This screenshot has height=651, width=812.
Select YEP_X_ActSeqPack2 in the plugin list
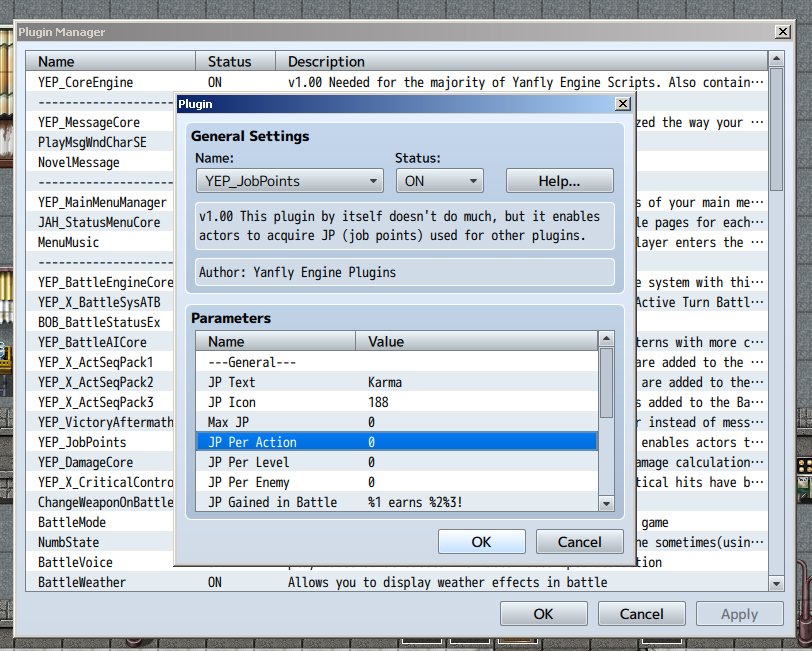tap(96, 382)
